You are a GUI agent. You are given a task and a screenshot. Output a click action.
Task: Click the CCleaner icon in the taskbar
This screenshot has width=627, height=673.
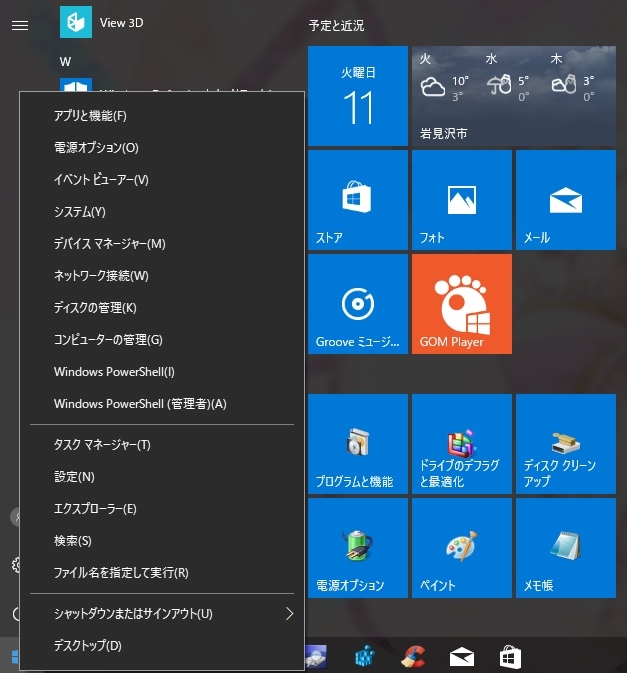(414, 657)
